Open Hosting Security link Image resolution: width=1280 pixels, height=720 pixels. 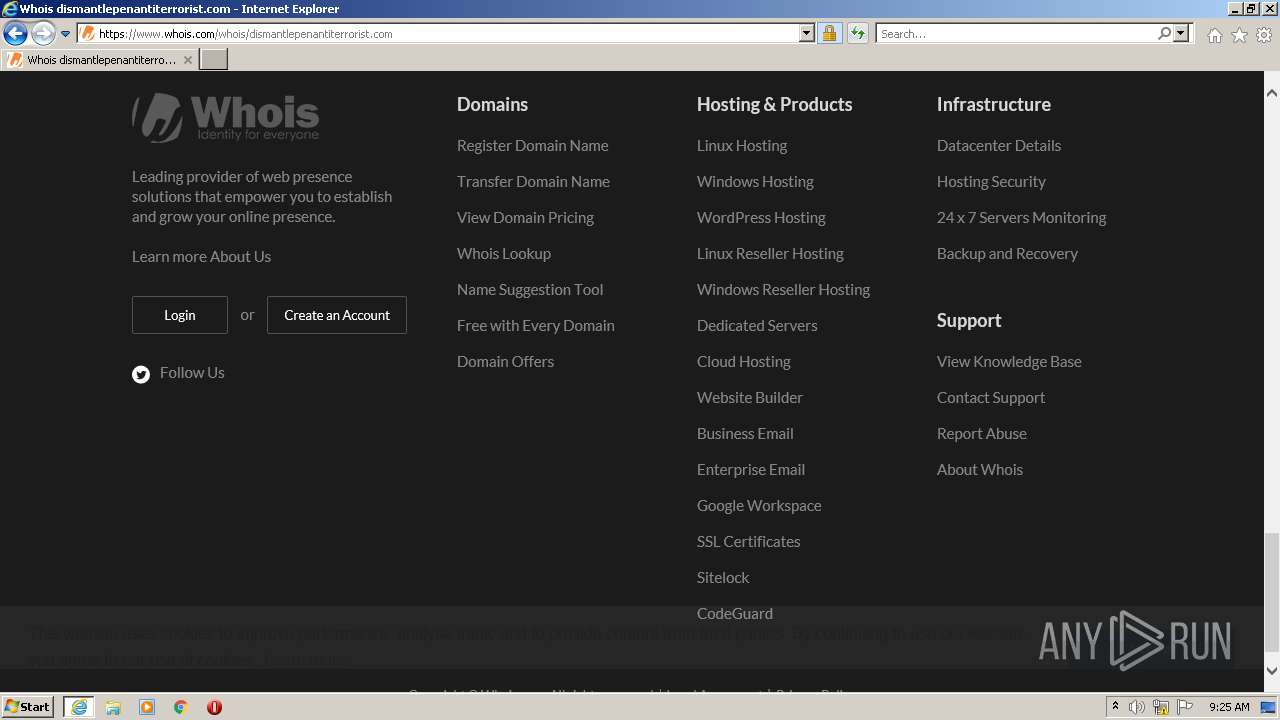991,181
